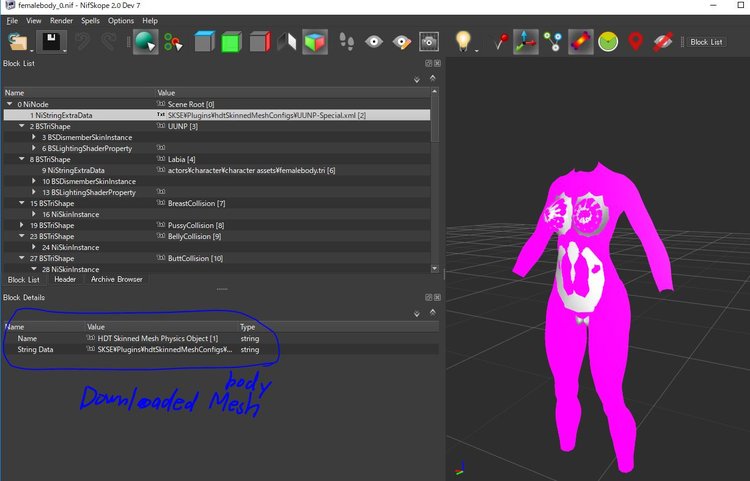The image size is (750, 481).
Task: Click Block Details expand-all down chevron
Action: click(x=417, y=314)
